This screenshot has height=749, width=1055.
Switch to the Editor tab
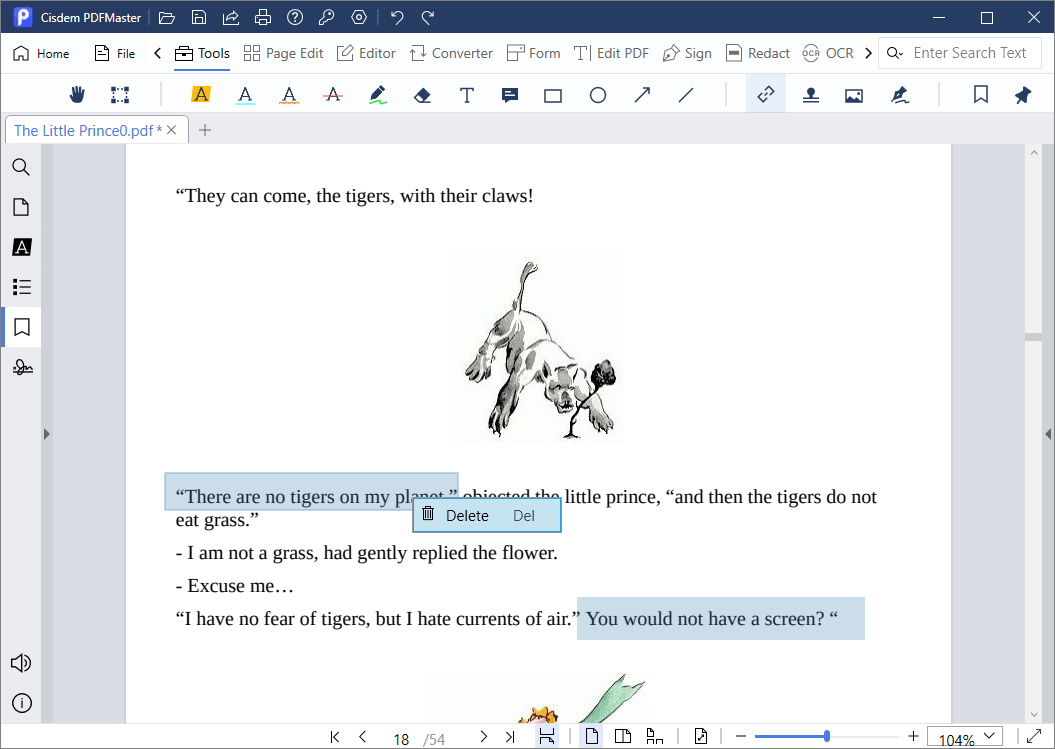(366, 53)
